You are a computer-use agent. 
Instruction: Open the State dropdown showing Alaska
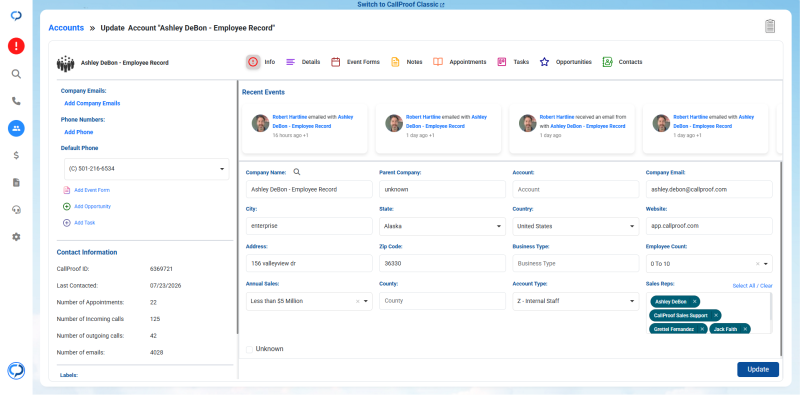pyautogui.click(x=442, y=226)
